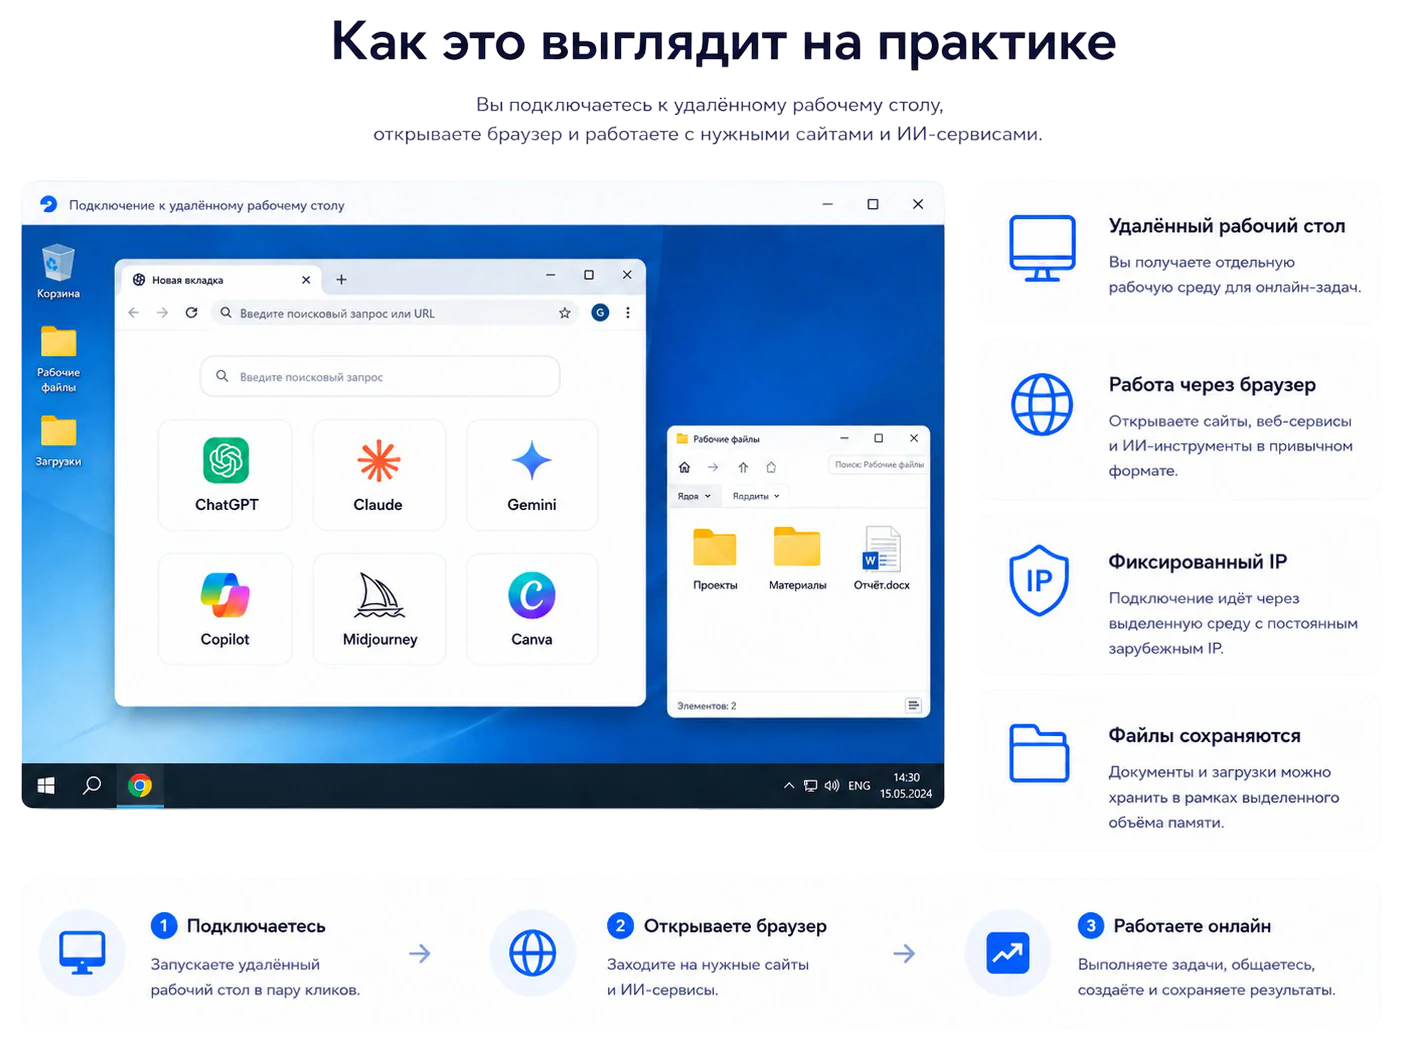Show hidden tray icons with the chevron
The width and height of the screenshot is (1403, 1051).
tap(789, 786)
